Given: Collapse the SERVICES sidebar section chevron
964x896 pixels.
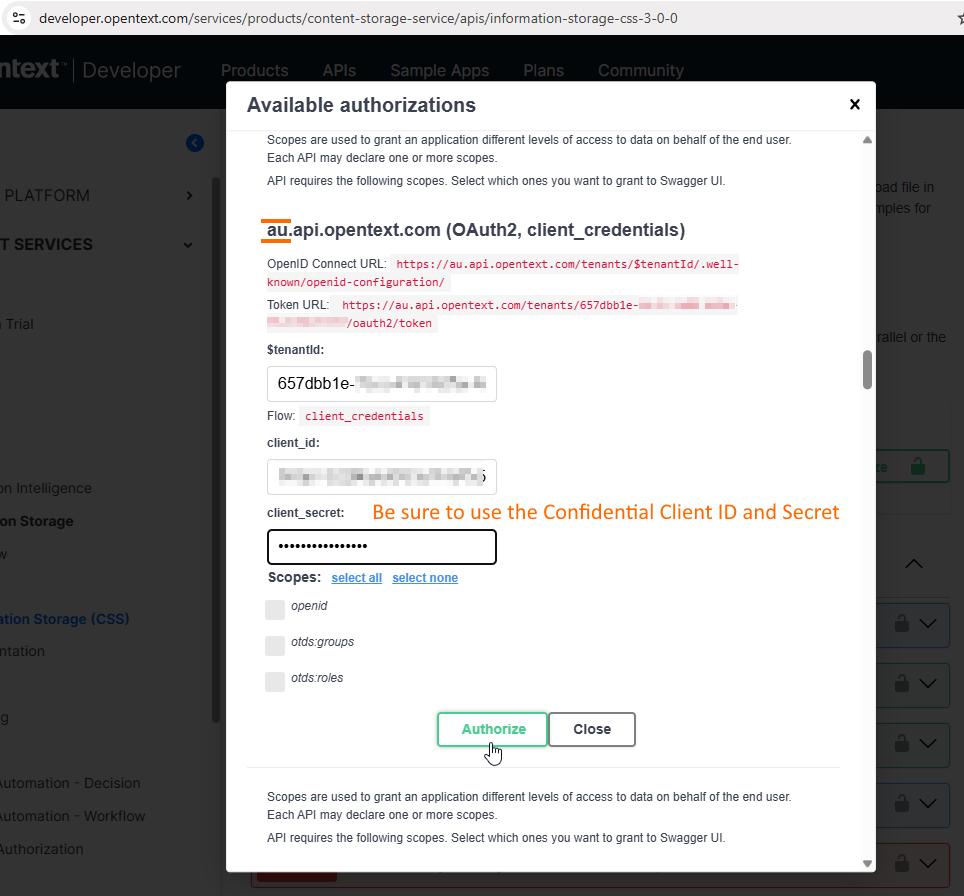Looking at the screenshot, I should coord(188,245).
